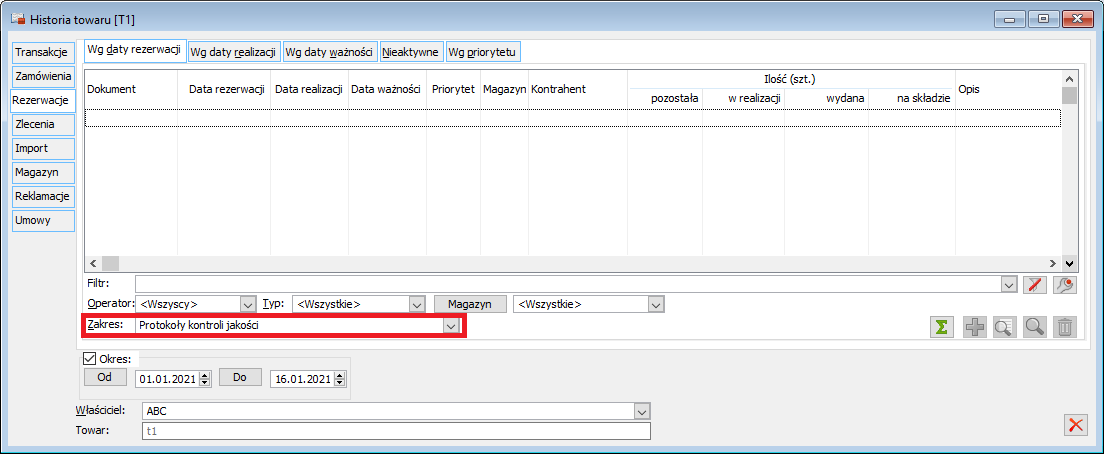Click the pozostała column header
Image resolution: width=1104 pixels, height=454 pixels.
pos(665,99)
